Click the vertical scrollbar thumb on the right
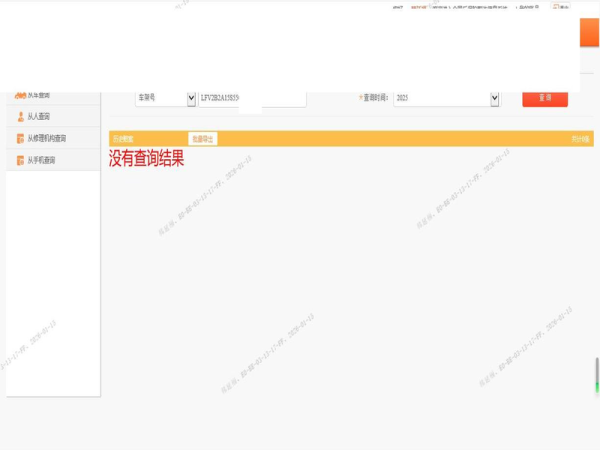The width and height of the screenshot is (600, 450). [597, 374]
